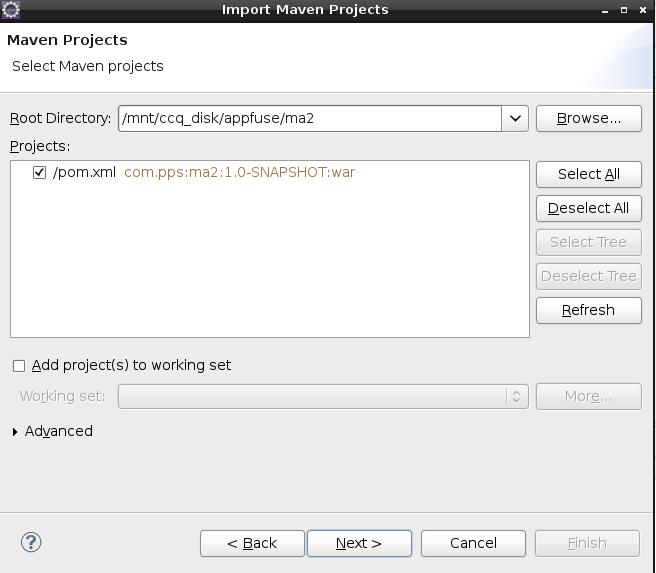Click the Root Directory path field
The width and height of the screenshot is (656, 573).
310,118
